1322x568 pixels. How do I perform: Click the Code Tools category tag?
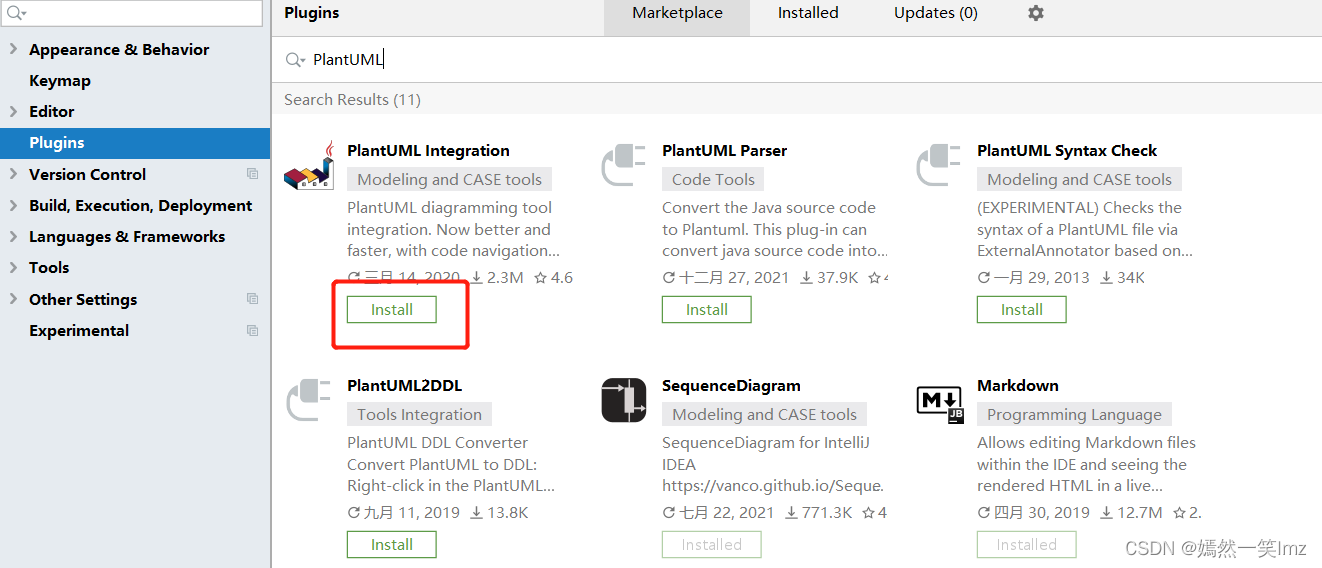pos(713,180)
